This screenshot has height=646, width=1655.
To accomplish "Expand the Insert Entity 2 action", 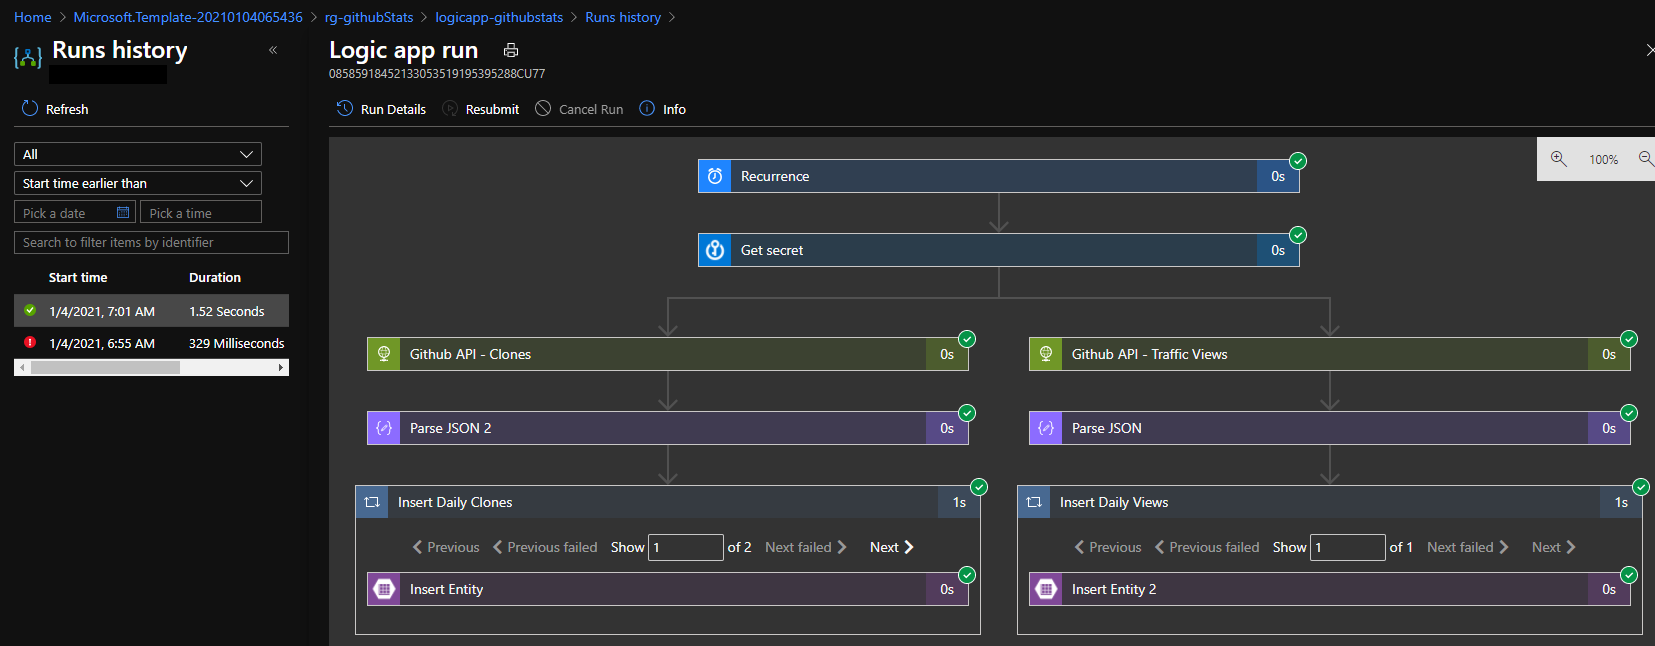I will pyautogui.click(x=1330, y=589).
